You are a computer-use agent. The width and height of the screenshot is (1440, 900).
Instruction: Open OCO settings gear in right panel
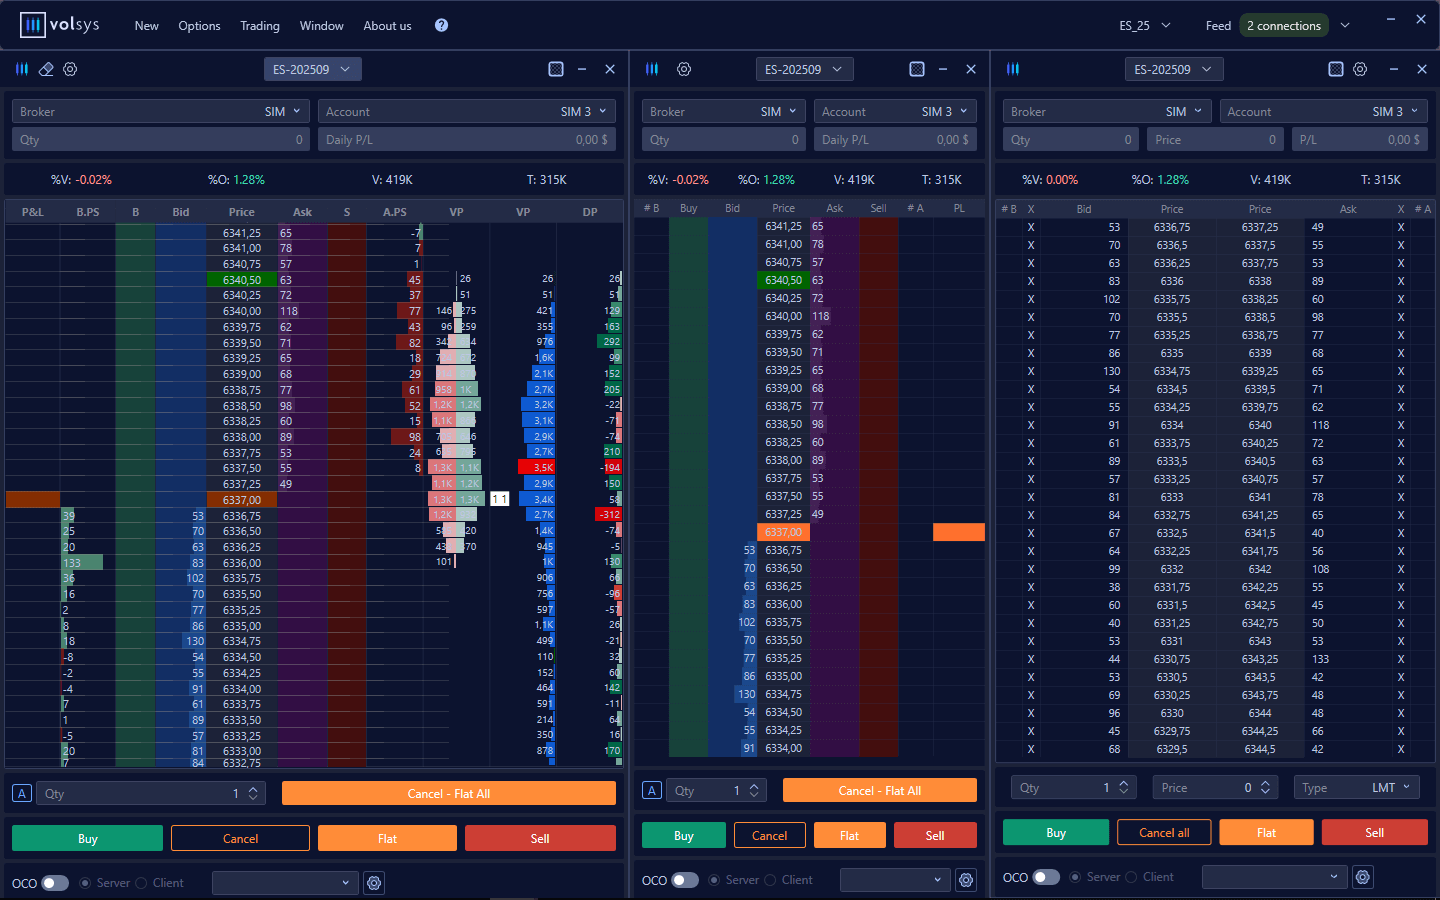point(1362,877)
